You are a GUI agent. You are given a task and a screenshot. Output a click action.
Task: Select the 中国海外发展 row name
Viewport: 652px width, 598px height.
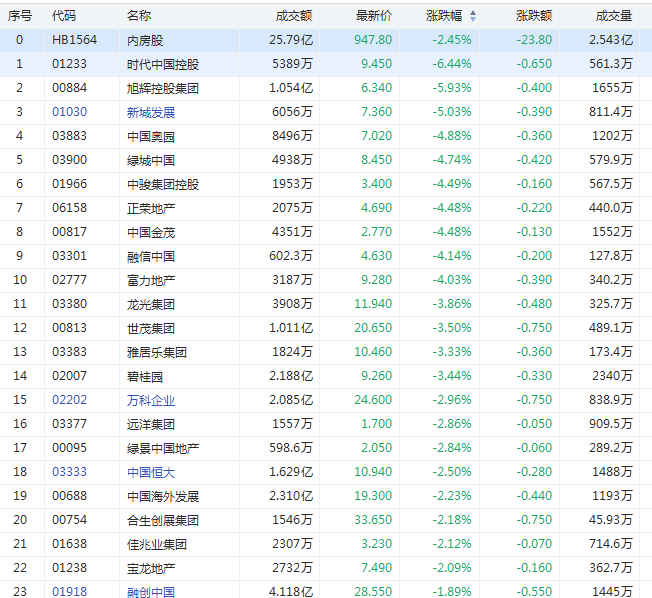pos(163,496)
